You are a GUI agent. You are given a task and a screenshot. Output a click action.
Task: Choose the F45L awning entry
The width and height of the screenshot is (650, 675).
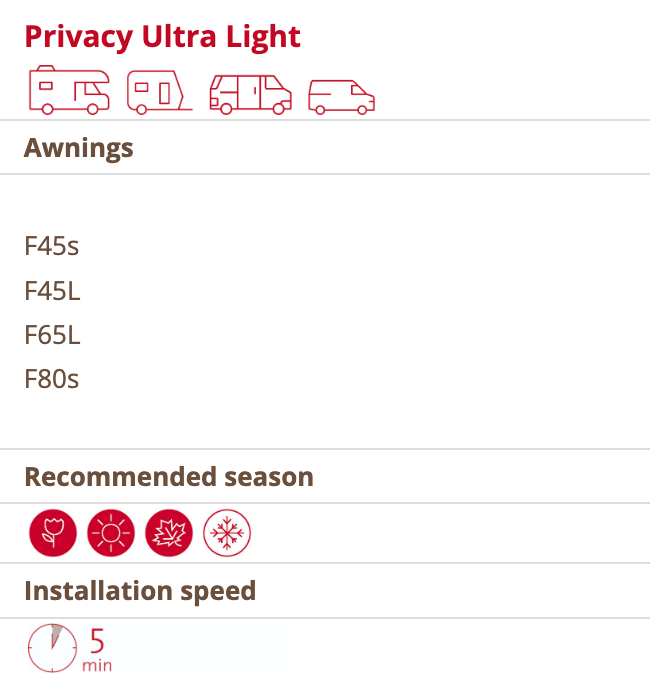click(x=52, y=291)
